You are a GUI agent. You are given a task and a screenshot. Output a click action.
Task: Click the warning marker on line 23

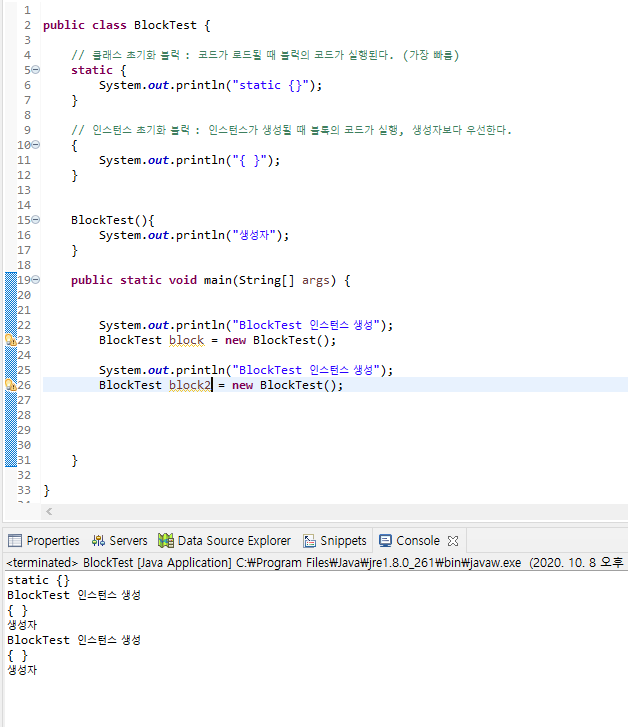coord(11,340)
